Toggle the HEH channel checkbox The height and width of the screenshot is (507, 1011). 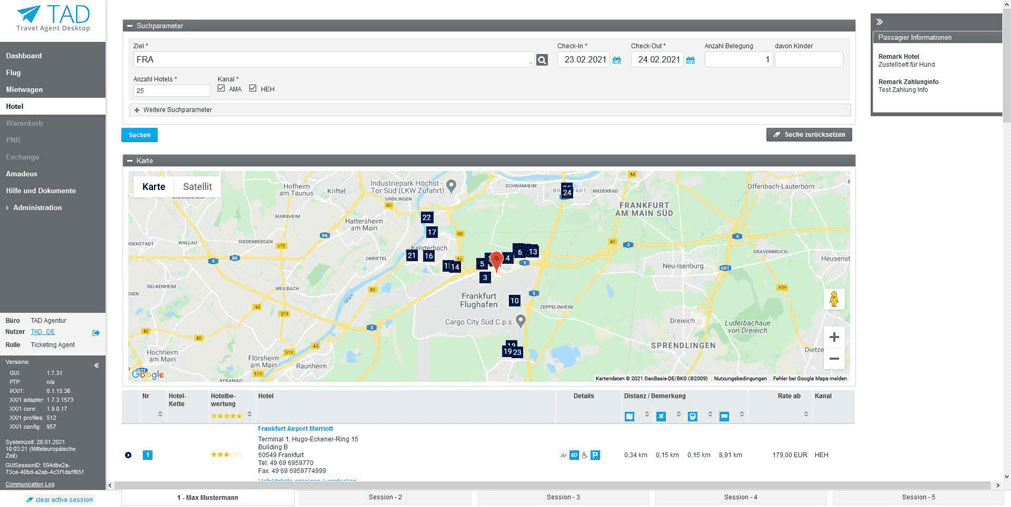[x=253, y=89]
